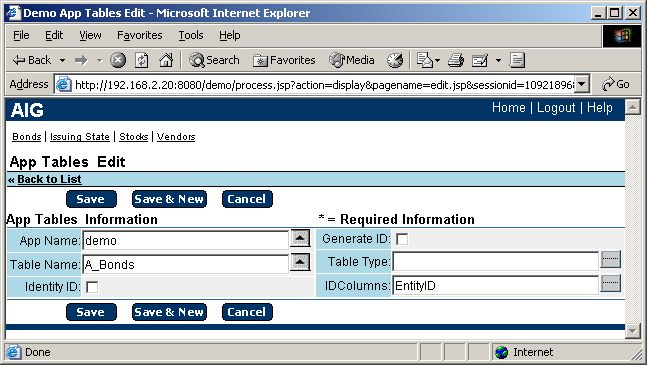Click the Internet zone globe icon
This screenshot has width=647, height=365.
pos(502,352)
